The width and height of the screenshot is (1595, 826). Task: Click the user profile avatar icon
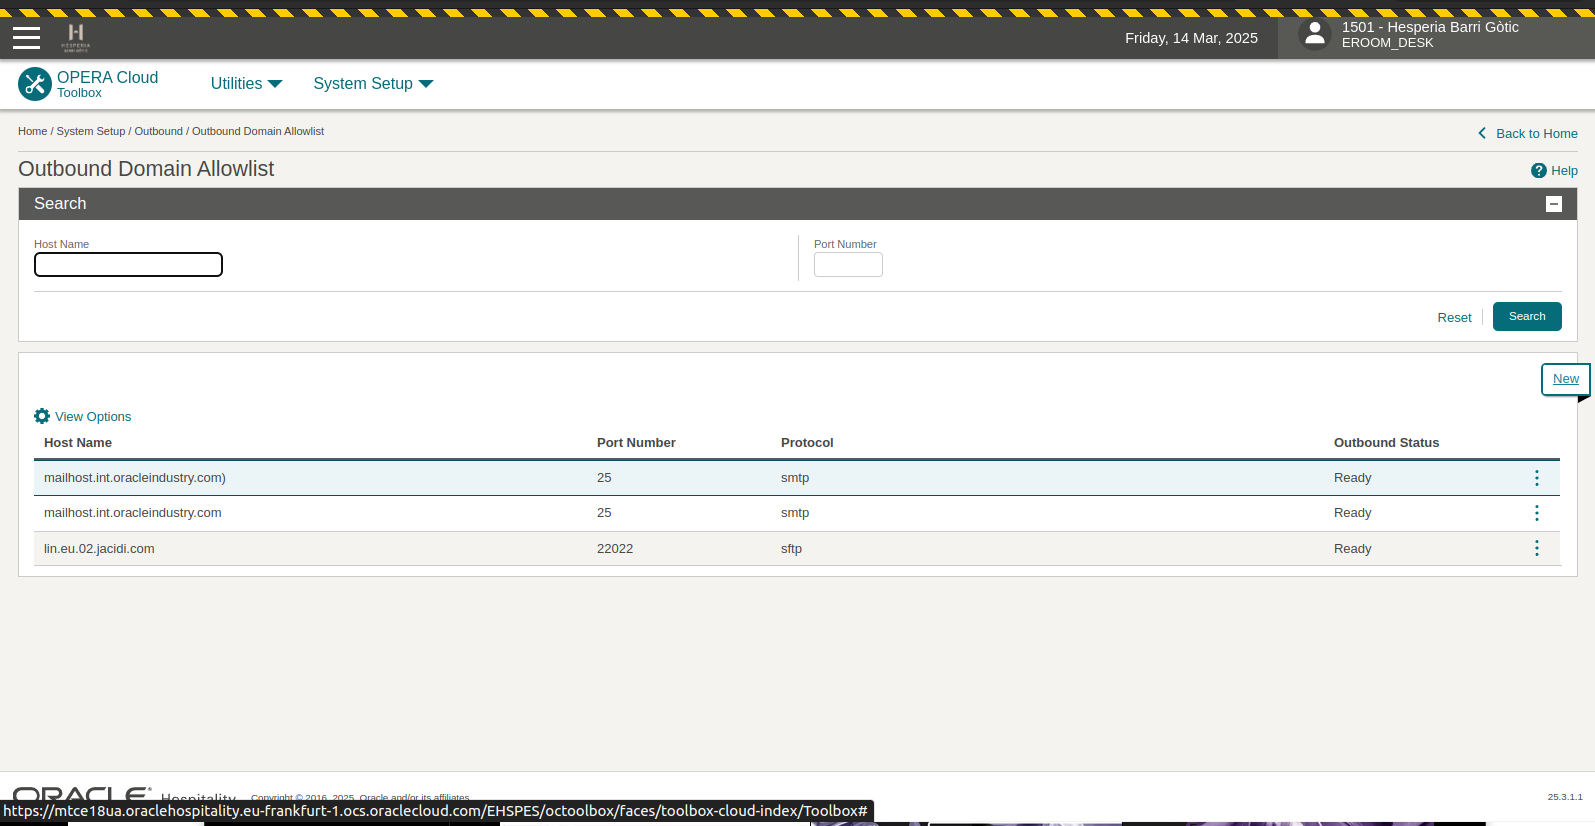click(1315, 35)
